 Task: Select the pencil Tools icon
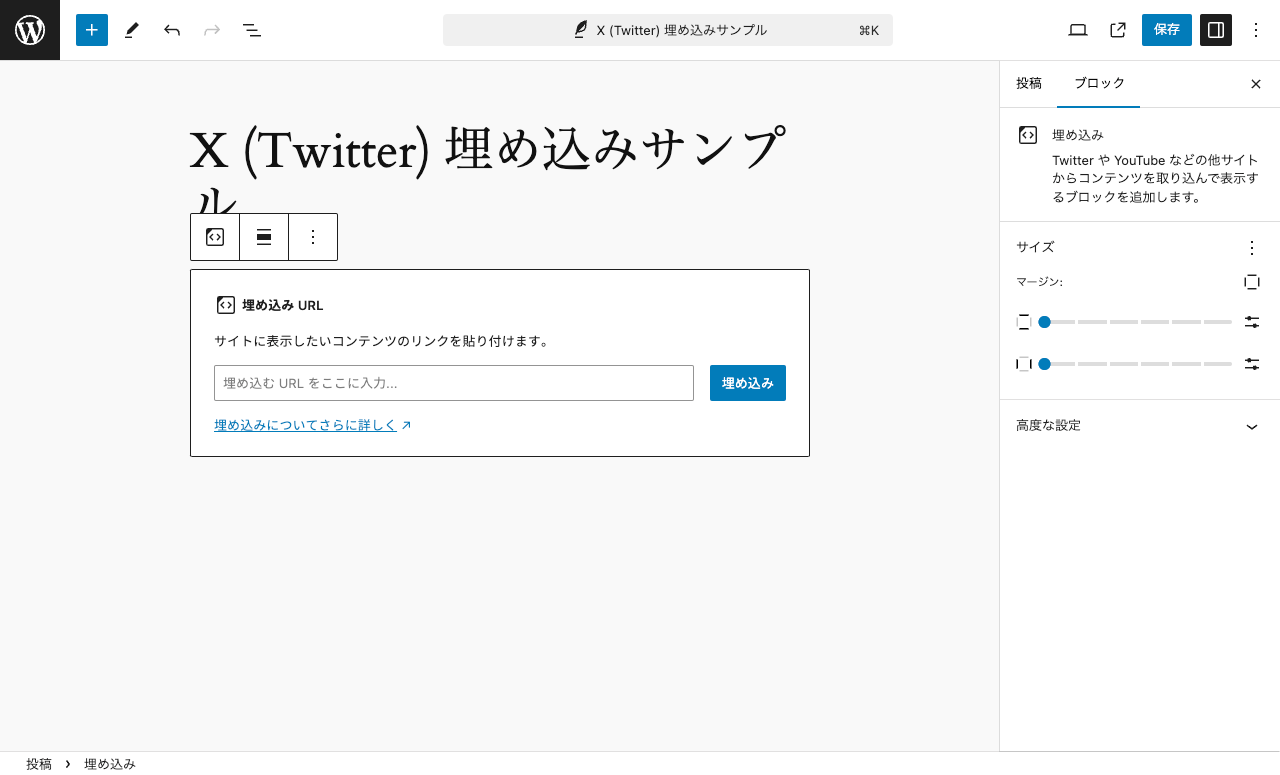point(132,30)
